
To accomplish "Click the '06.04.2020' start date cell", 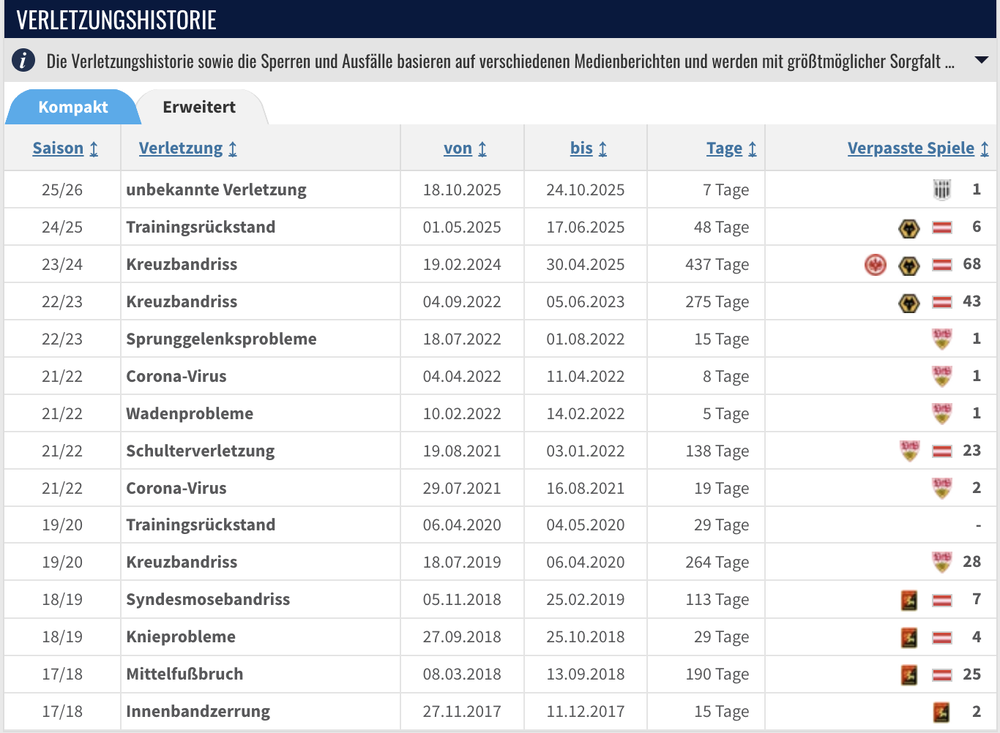I will tap(462, 524).
